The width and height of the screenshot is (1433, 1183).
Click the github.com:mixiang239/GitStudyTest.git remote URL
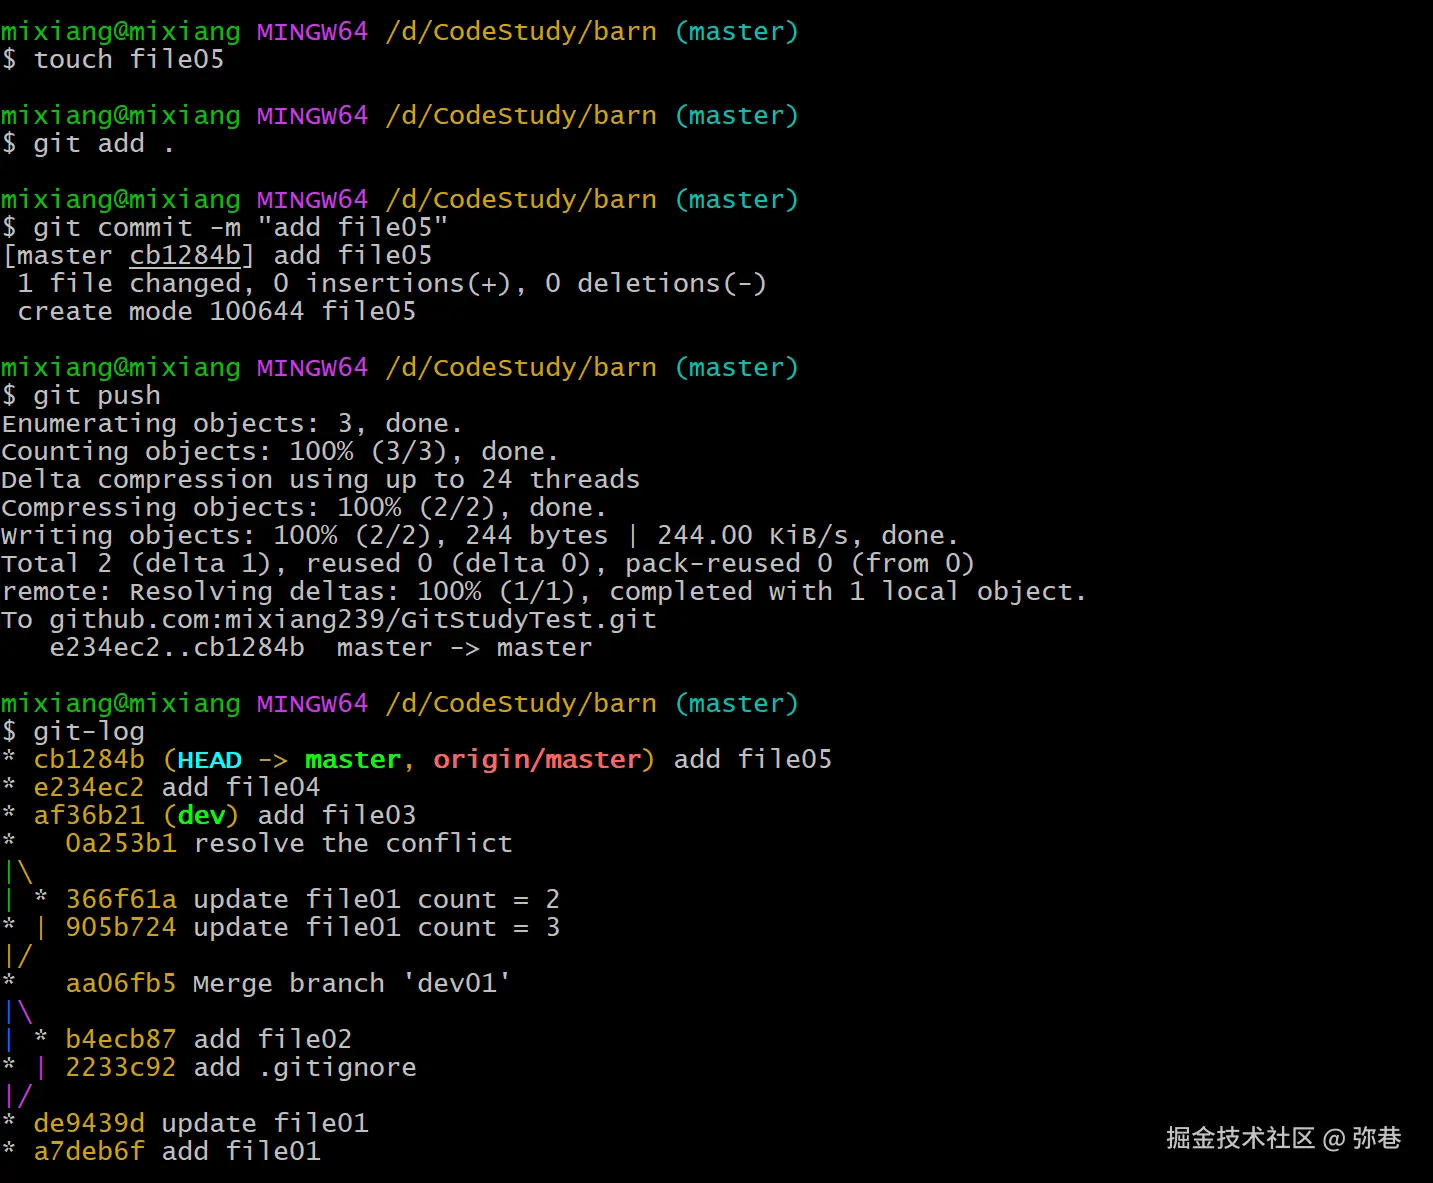[x=352, y=620]
